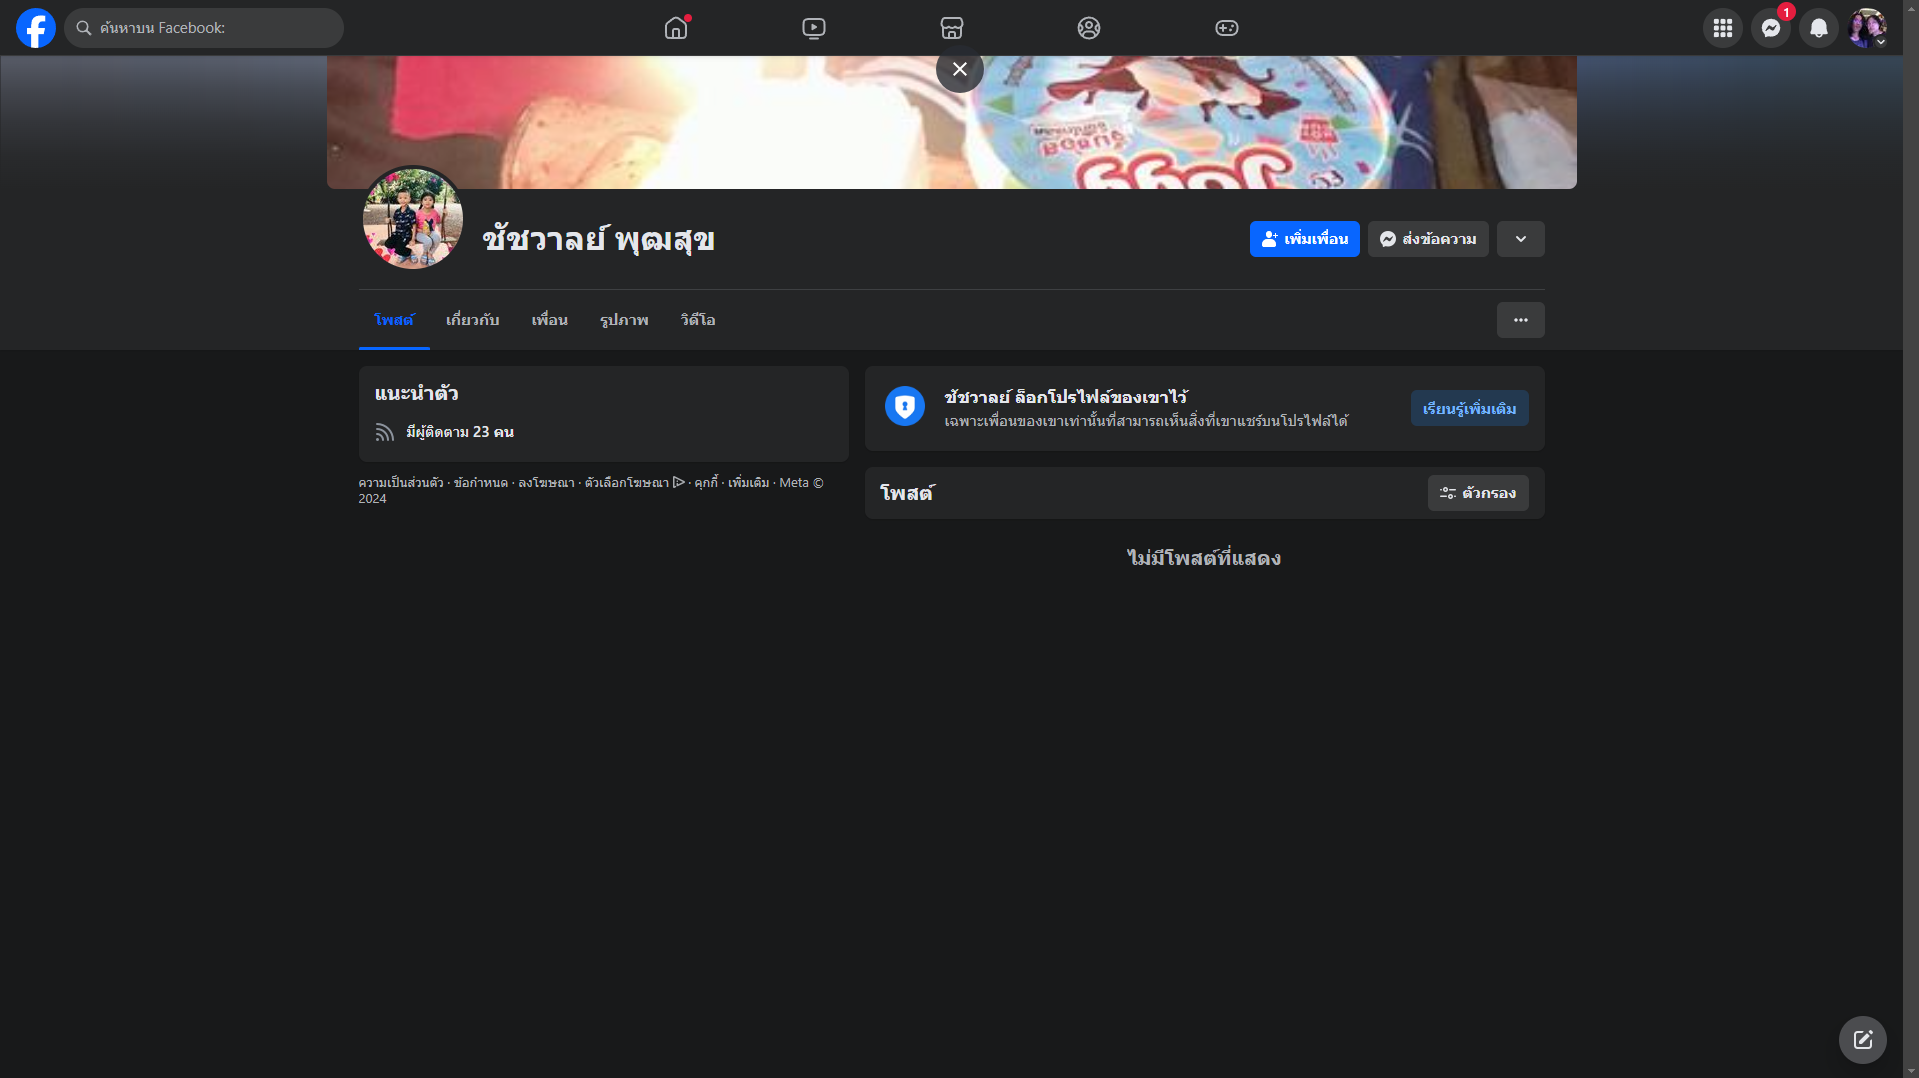1919x1078 pixels.
Task: Switch to the เกี่ยวกับ tab
Action: (473, 320)
